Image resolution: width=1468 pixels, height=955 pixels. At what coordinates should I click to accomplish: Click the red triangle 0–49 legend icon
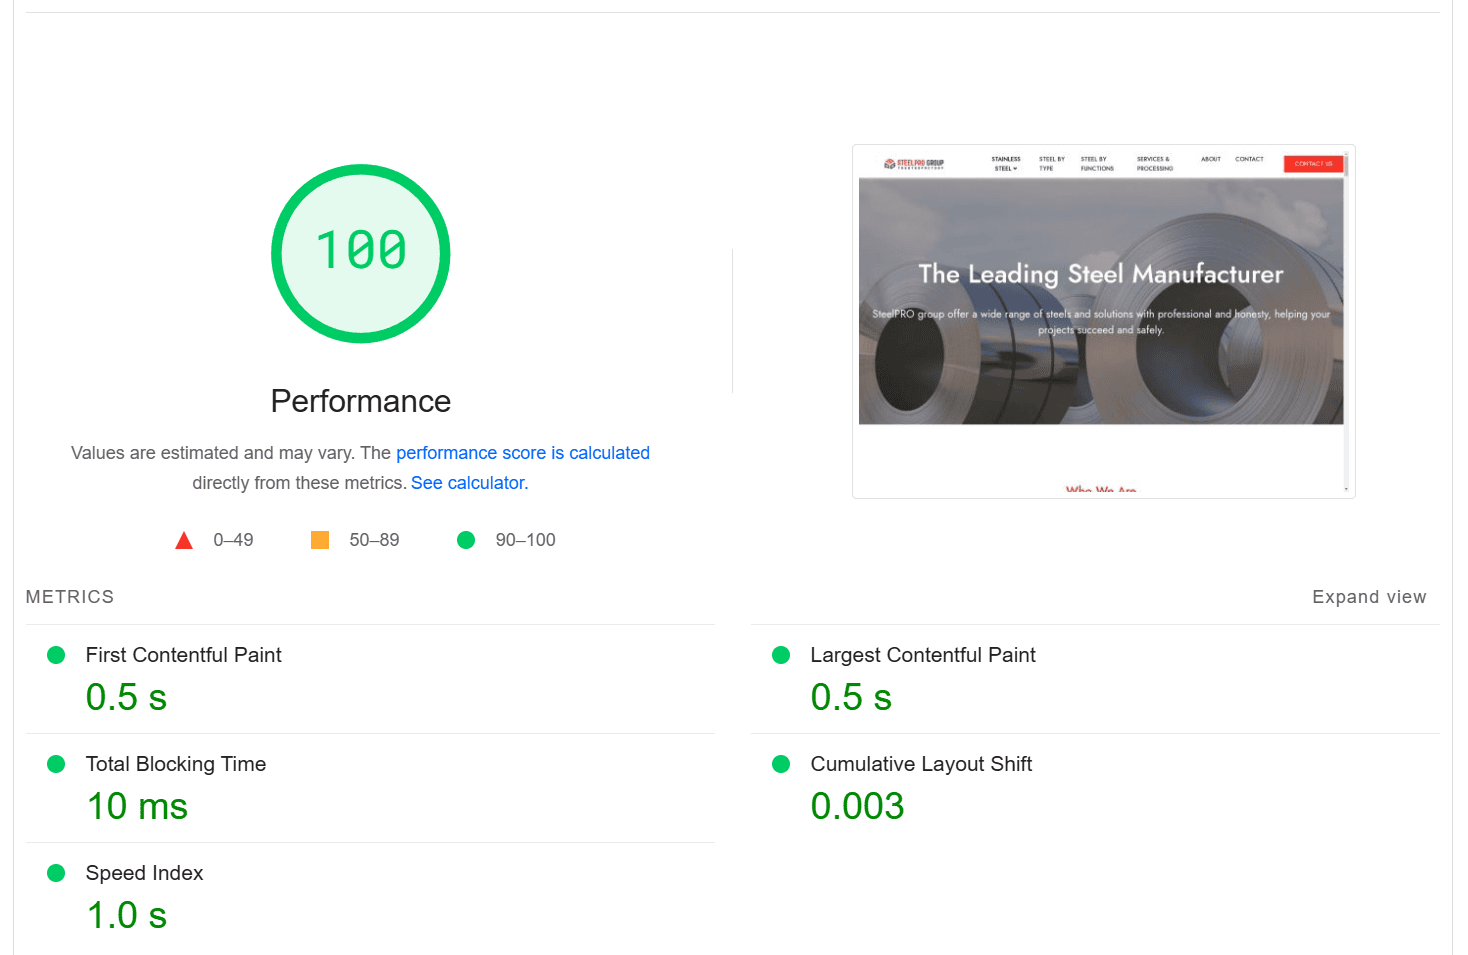click(x=184, y=539)
